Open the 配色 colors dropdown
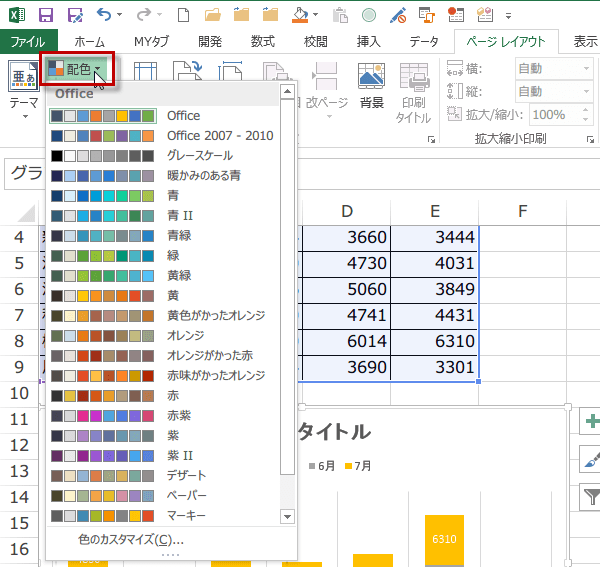Image resolution: width=600 pixels, height=567 pixels. pos(76,70)
